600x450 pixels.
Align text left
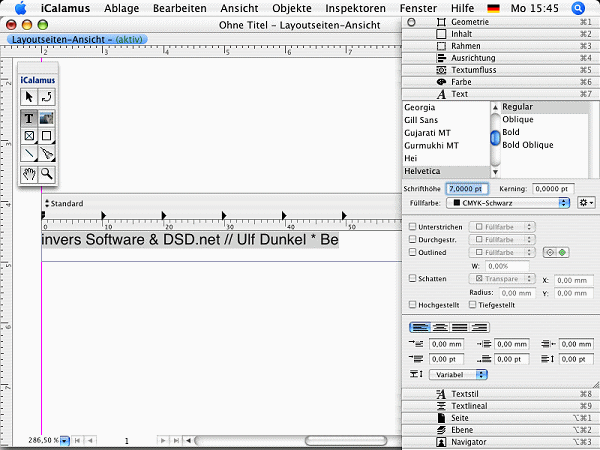(x=420, y=327)
